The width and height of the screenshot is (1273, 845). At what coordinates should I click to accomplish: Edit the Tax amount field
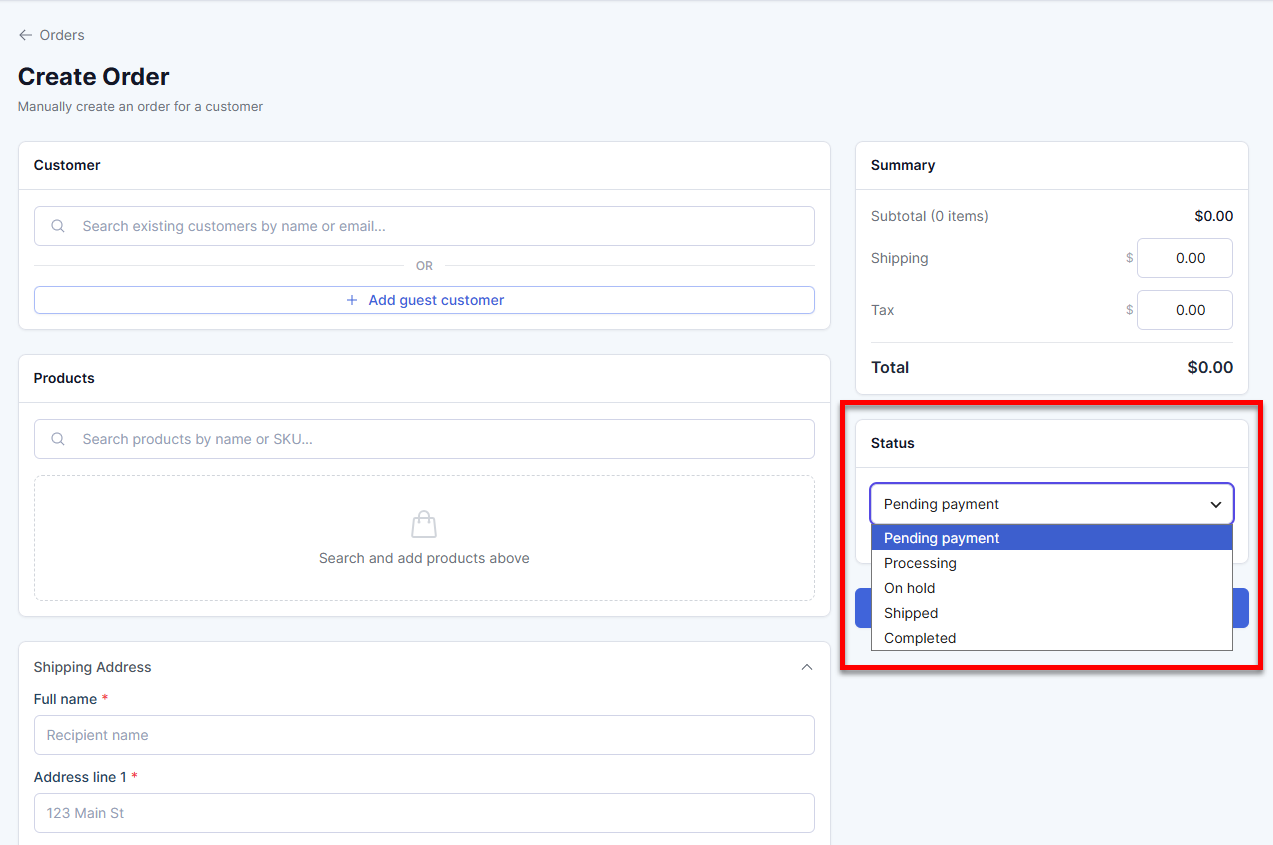click(1185, 310)
